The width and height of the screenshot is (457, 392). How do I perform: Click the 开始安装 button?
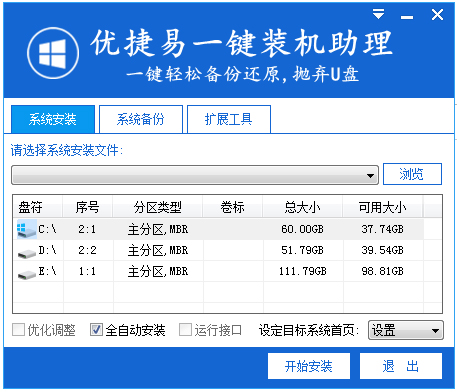click(x=309, y=366)
